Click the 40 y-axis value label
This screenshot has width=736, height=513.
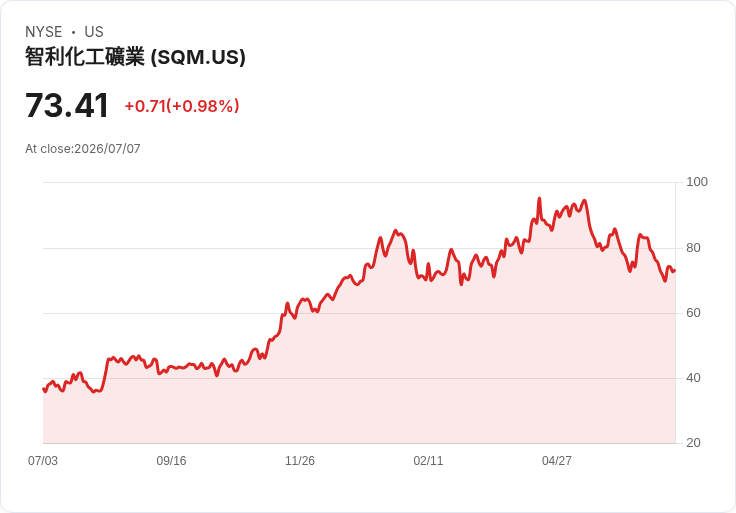click(693, 377)
